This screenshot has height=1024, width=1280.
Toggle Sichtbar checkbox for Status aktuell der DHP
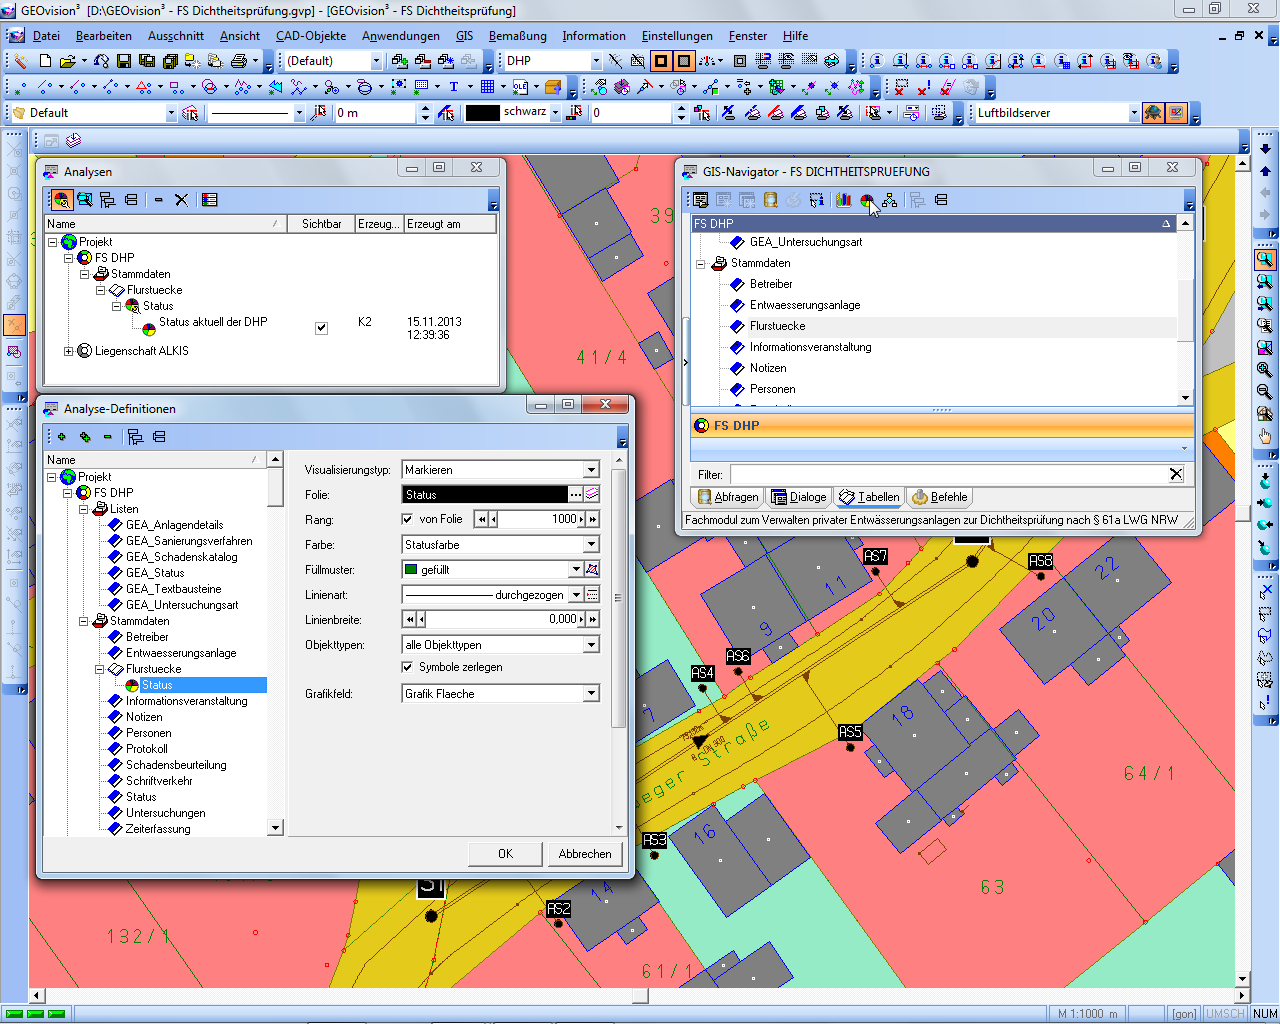tap(321, 328)
